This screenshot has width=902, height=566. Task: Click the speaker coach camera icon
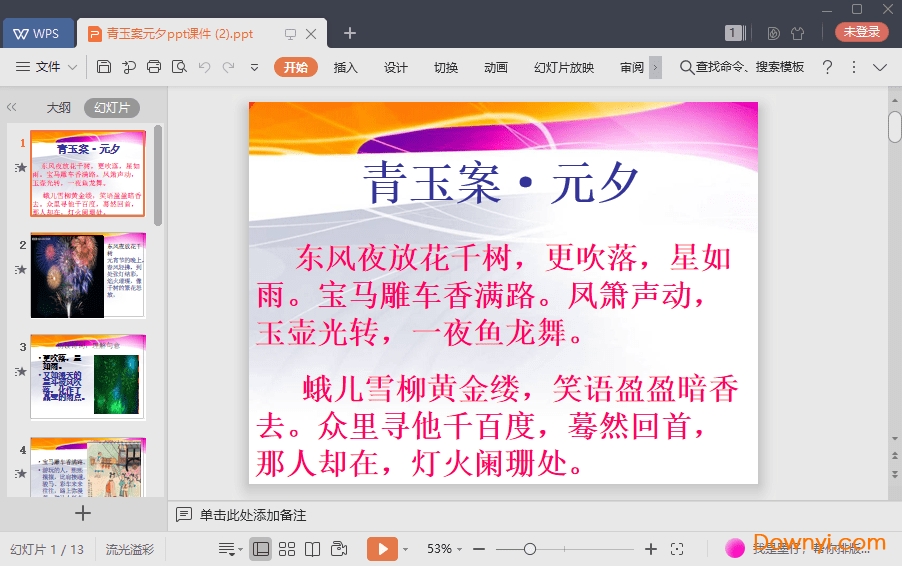[339, 549]
